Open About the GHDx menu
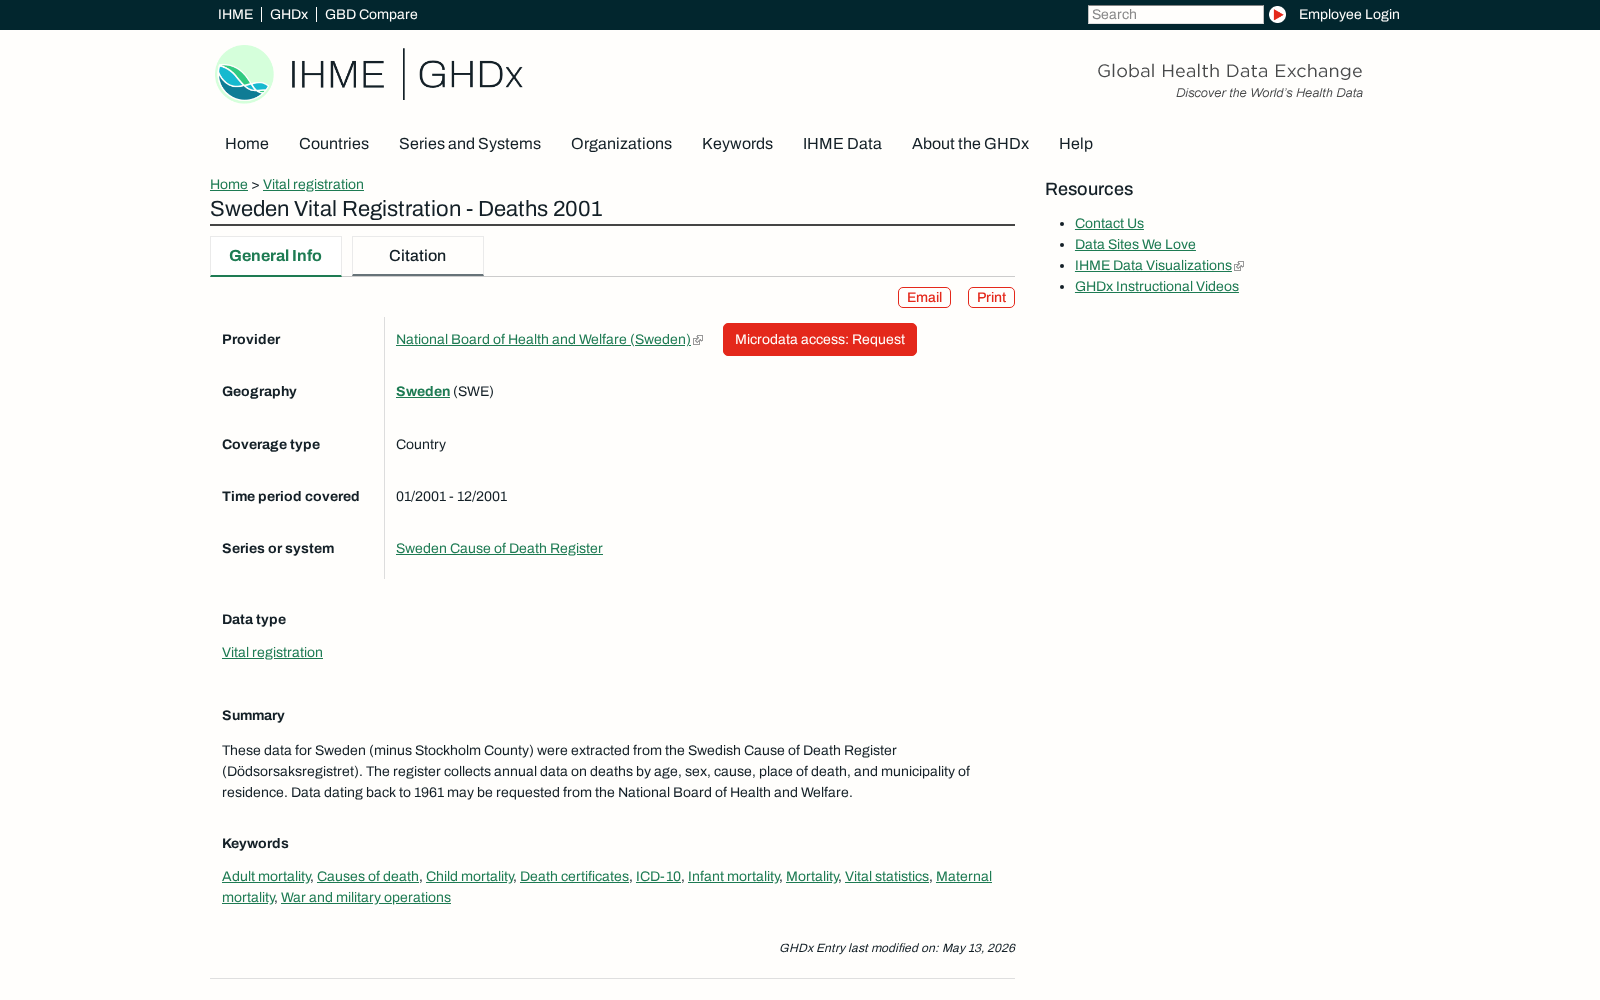This screenshot has height=1000, width=1600. click(970, 144)
